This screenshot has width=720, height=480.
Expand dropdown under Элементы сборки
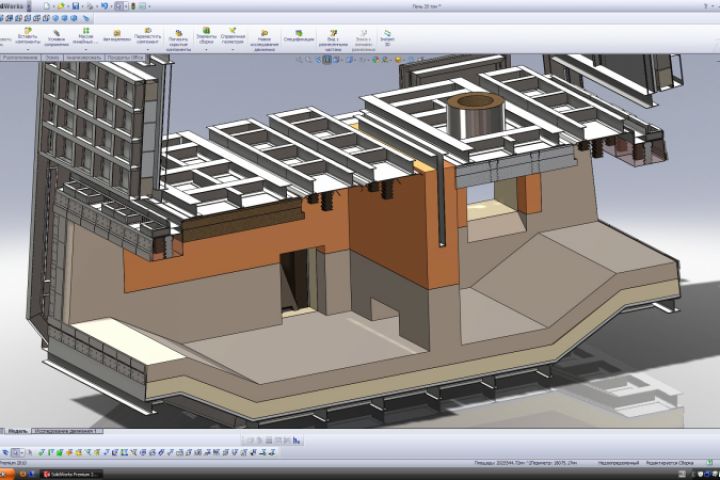207,49
